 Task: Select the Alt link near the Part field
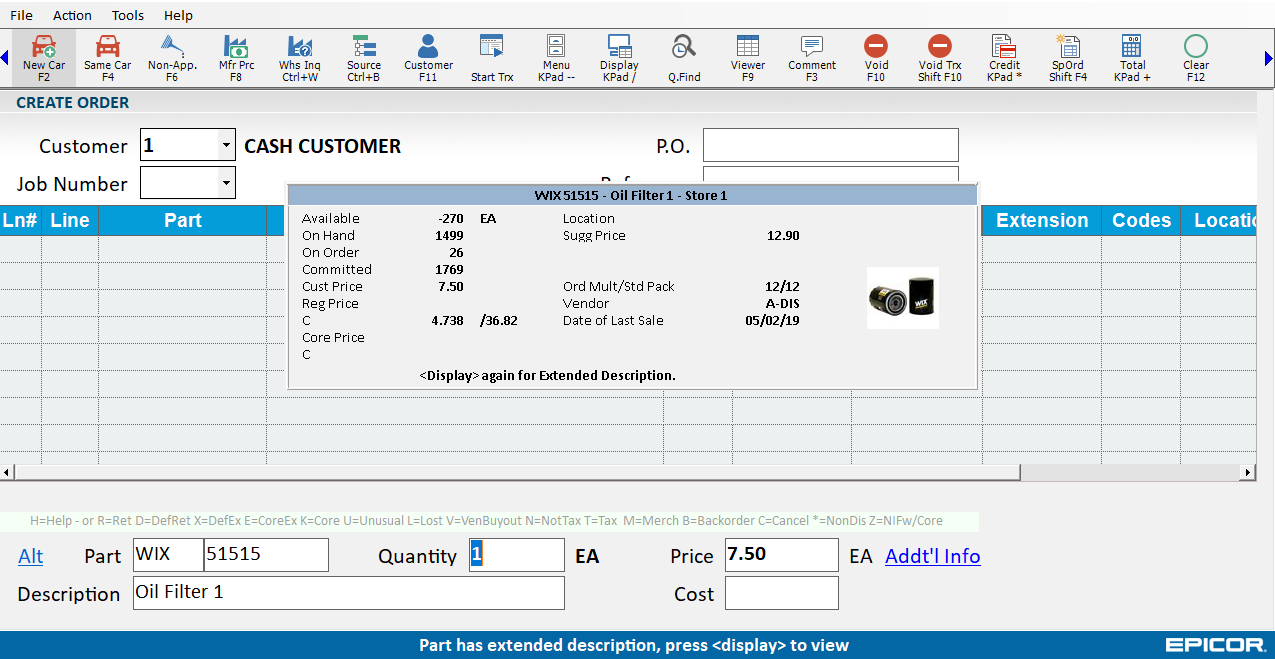coord(30,556)
